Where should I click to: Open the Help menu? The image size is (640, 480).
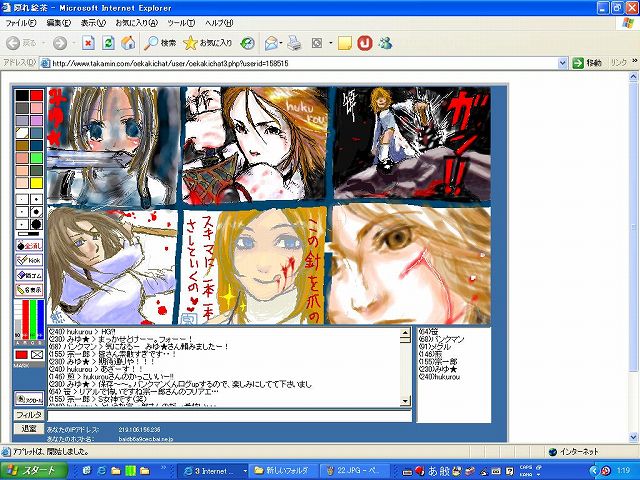(x=219, y=23)
